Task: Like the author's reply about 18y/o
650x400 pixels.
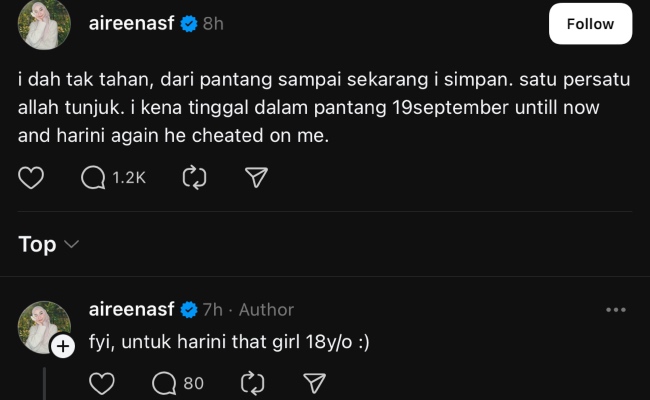Action: (102, 383)
